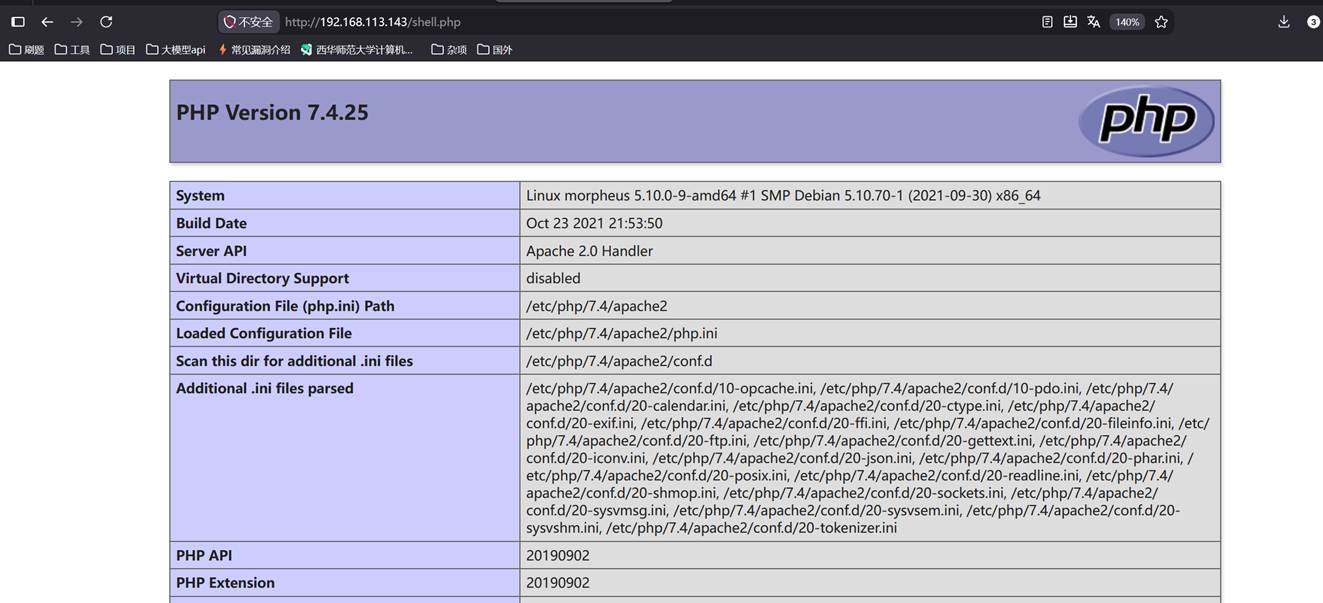This screenshot has width=1323, height=603.
Task: Open the 项目 bookmark folder
Action: tap(118, 49)
